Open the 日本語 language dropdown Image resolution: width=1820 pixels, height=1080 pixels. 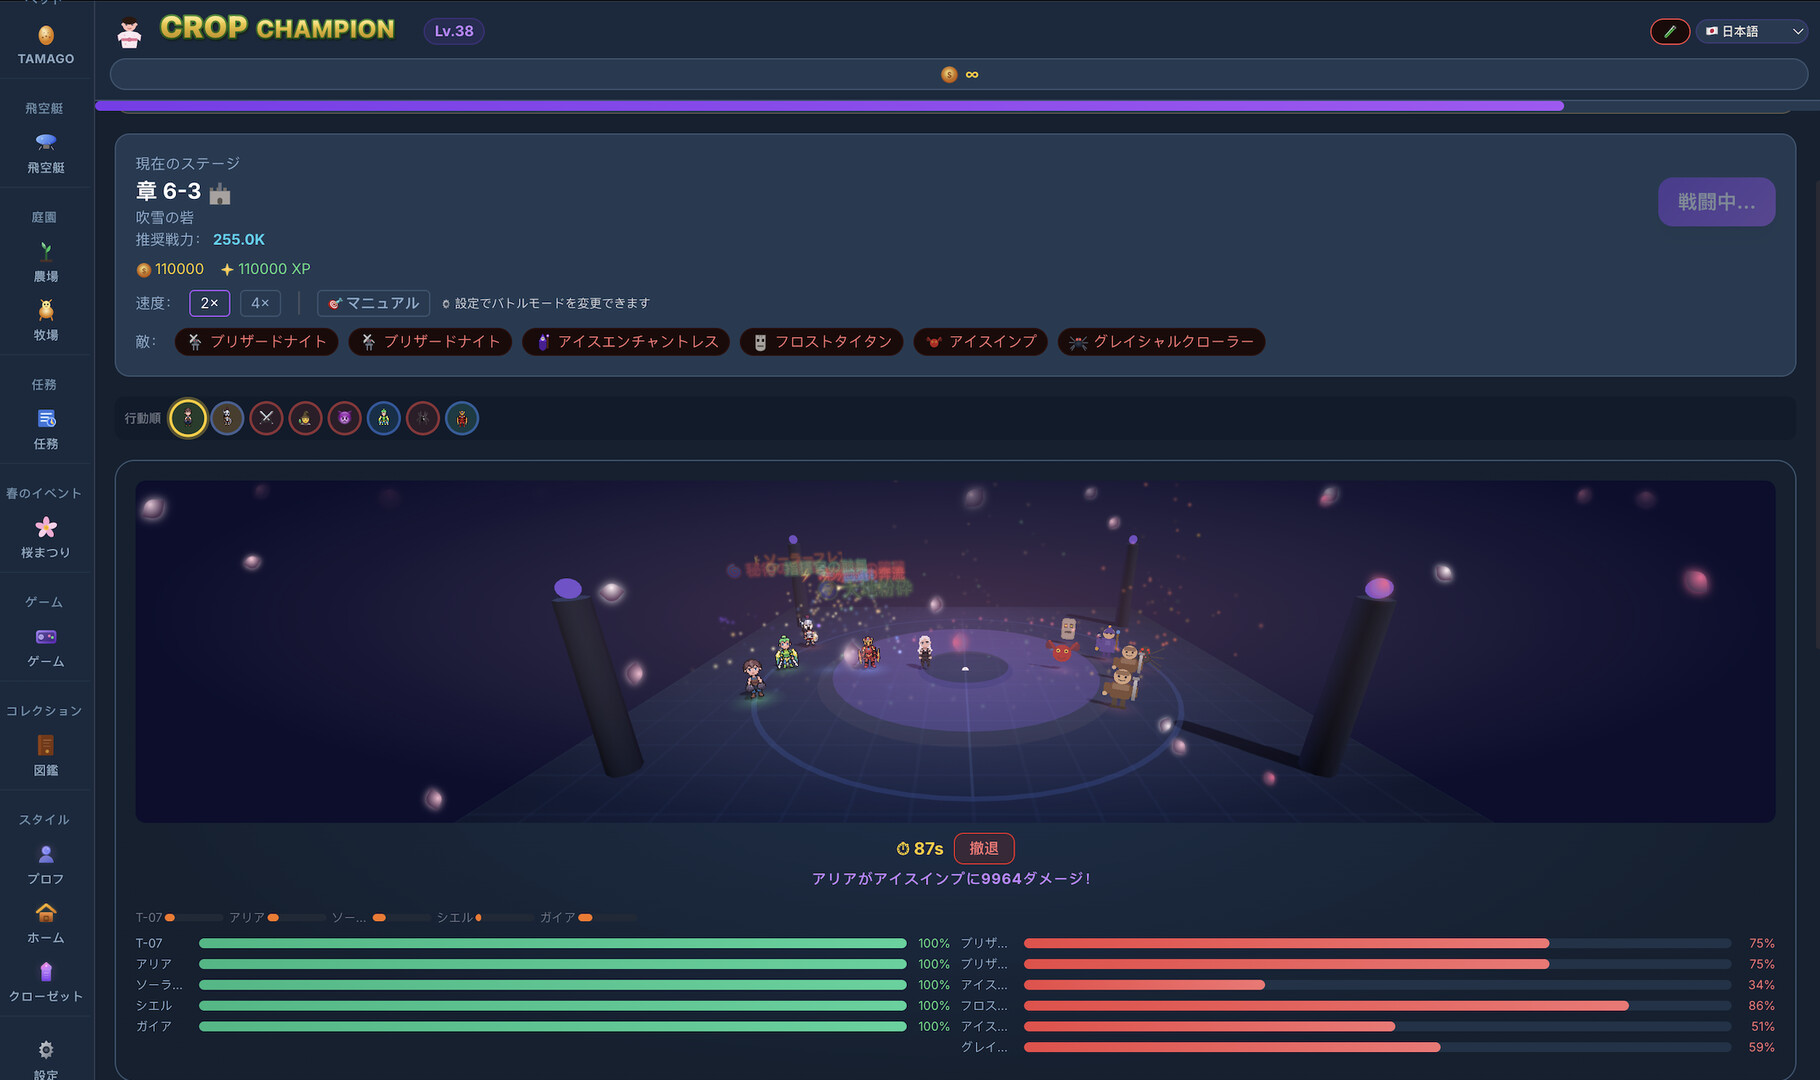coord(1754,32)
